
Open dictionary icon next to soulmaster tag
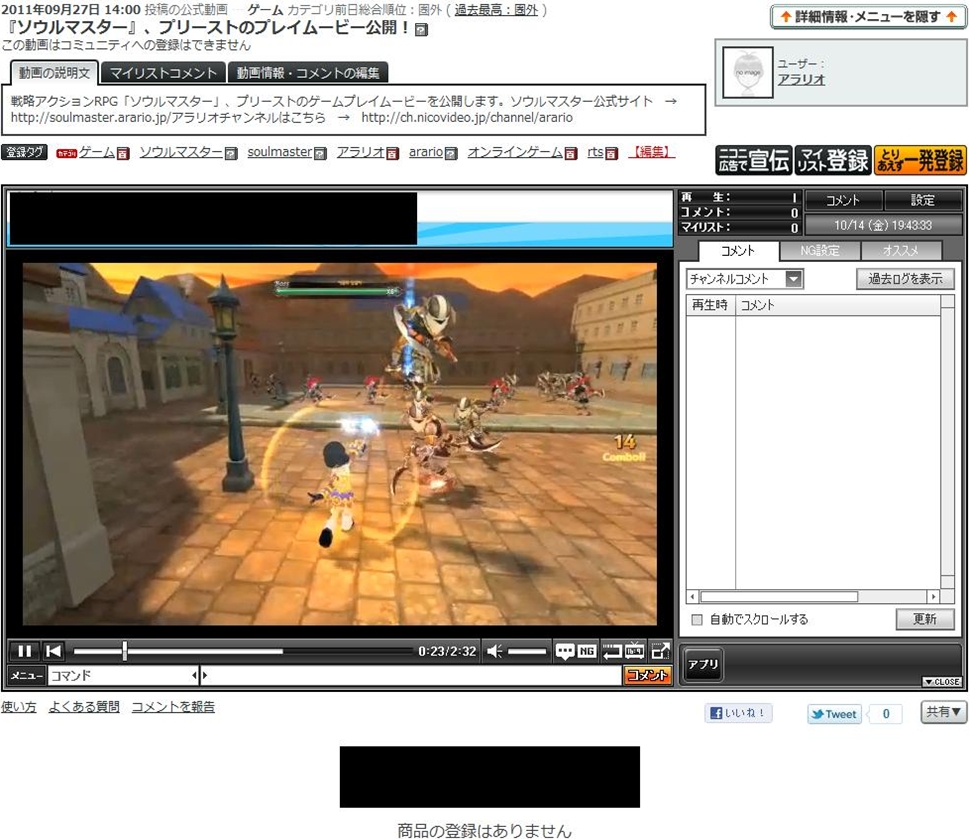pyautogui.click(x=320, y=153)
